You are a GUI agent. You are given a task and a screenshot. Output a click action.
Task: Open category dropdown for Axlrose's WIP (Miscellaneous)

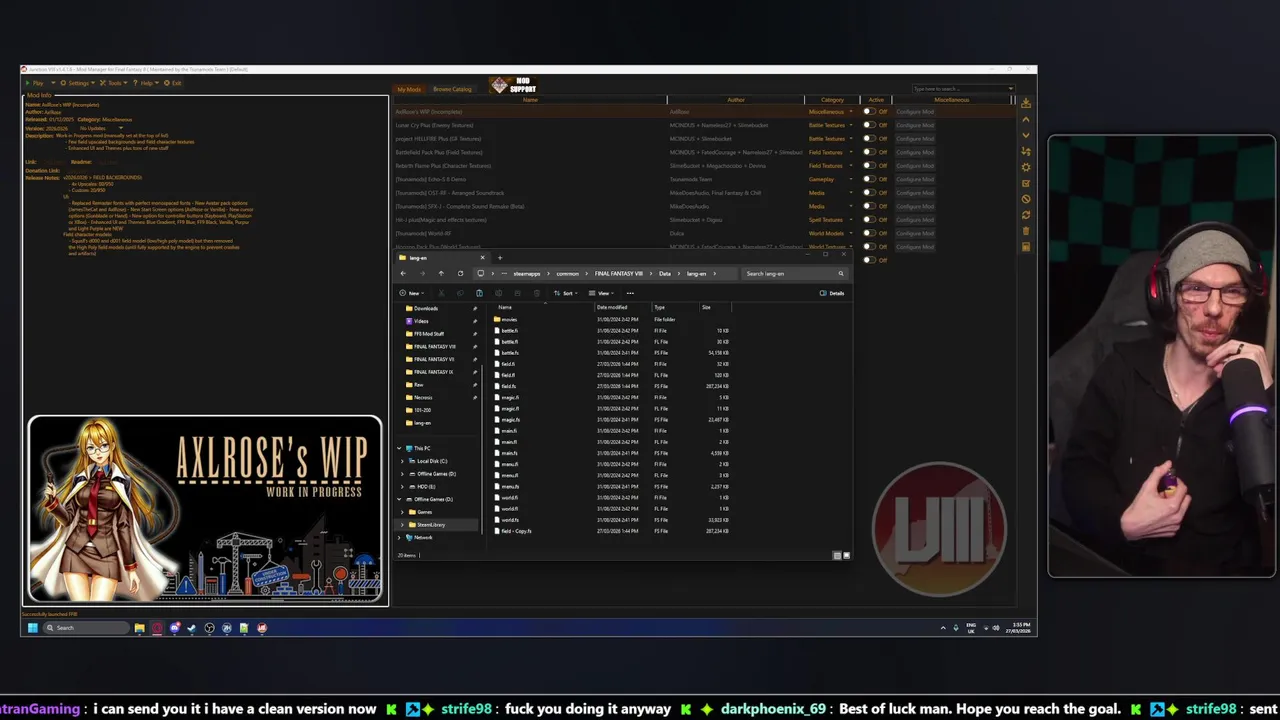[851, 112]
